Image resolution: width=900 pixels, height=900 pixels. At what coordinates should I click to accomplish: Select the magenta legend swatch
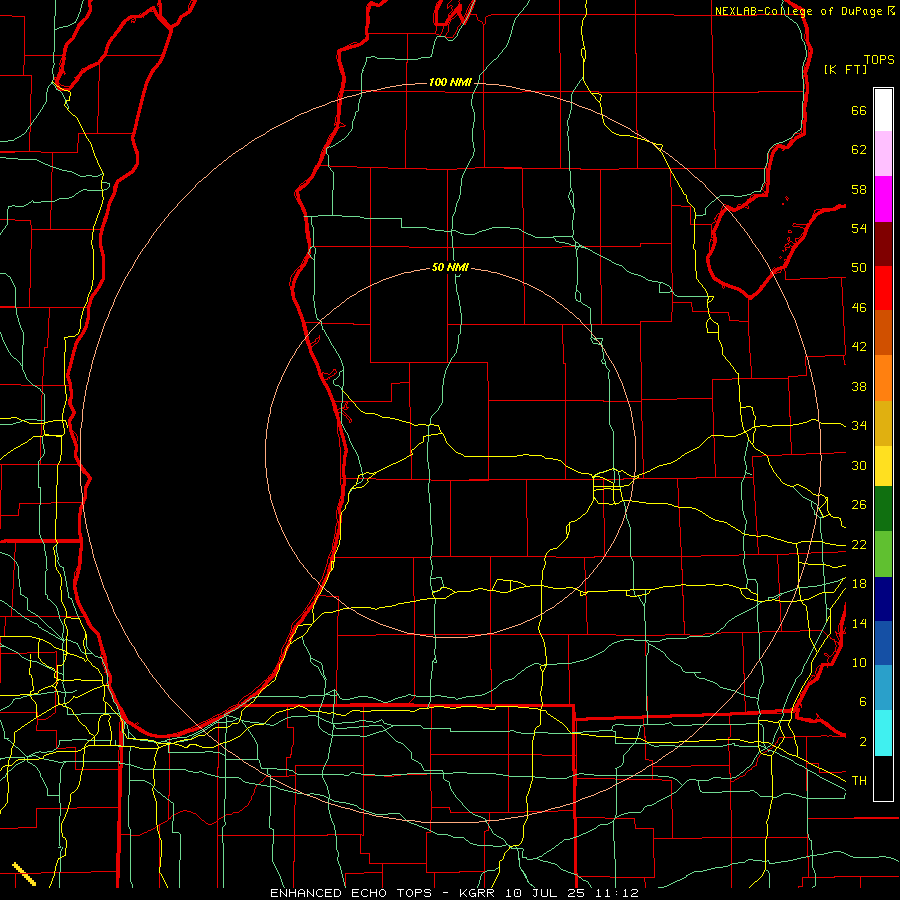pyautogui.click(x=883, y=199)
